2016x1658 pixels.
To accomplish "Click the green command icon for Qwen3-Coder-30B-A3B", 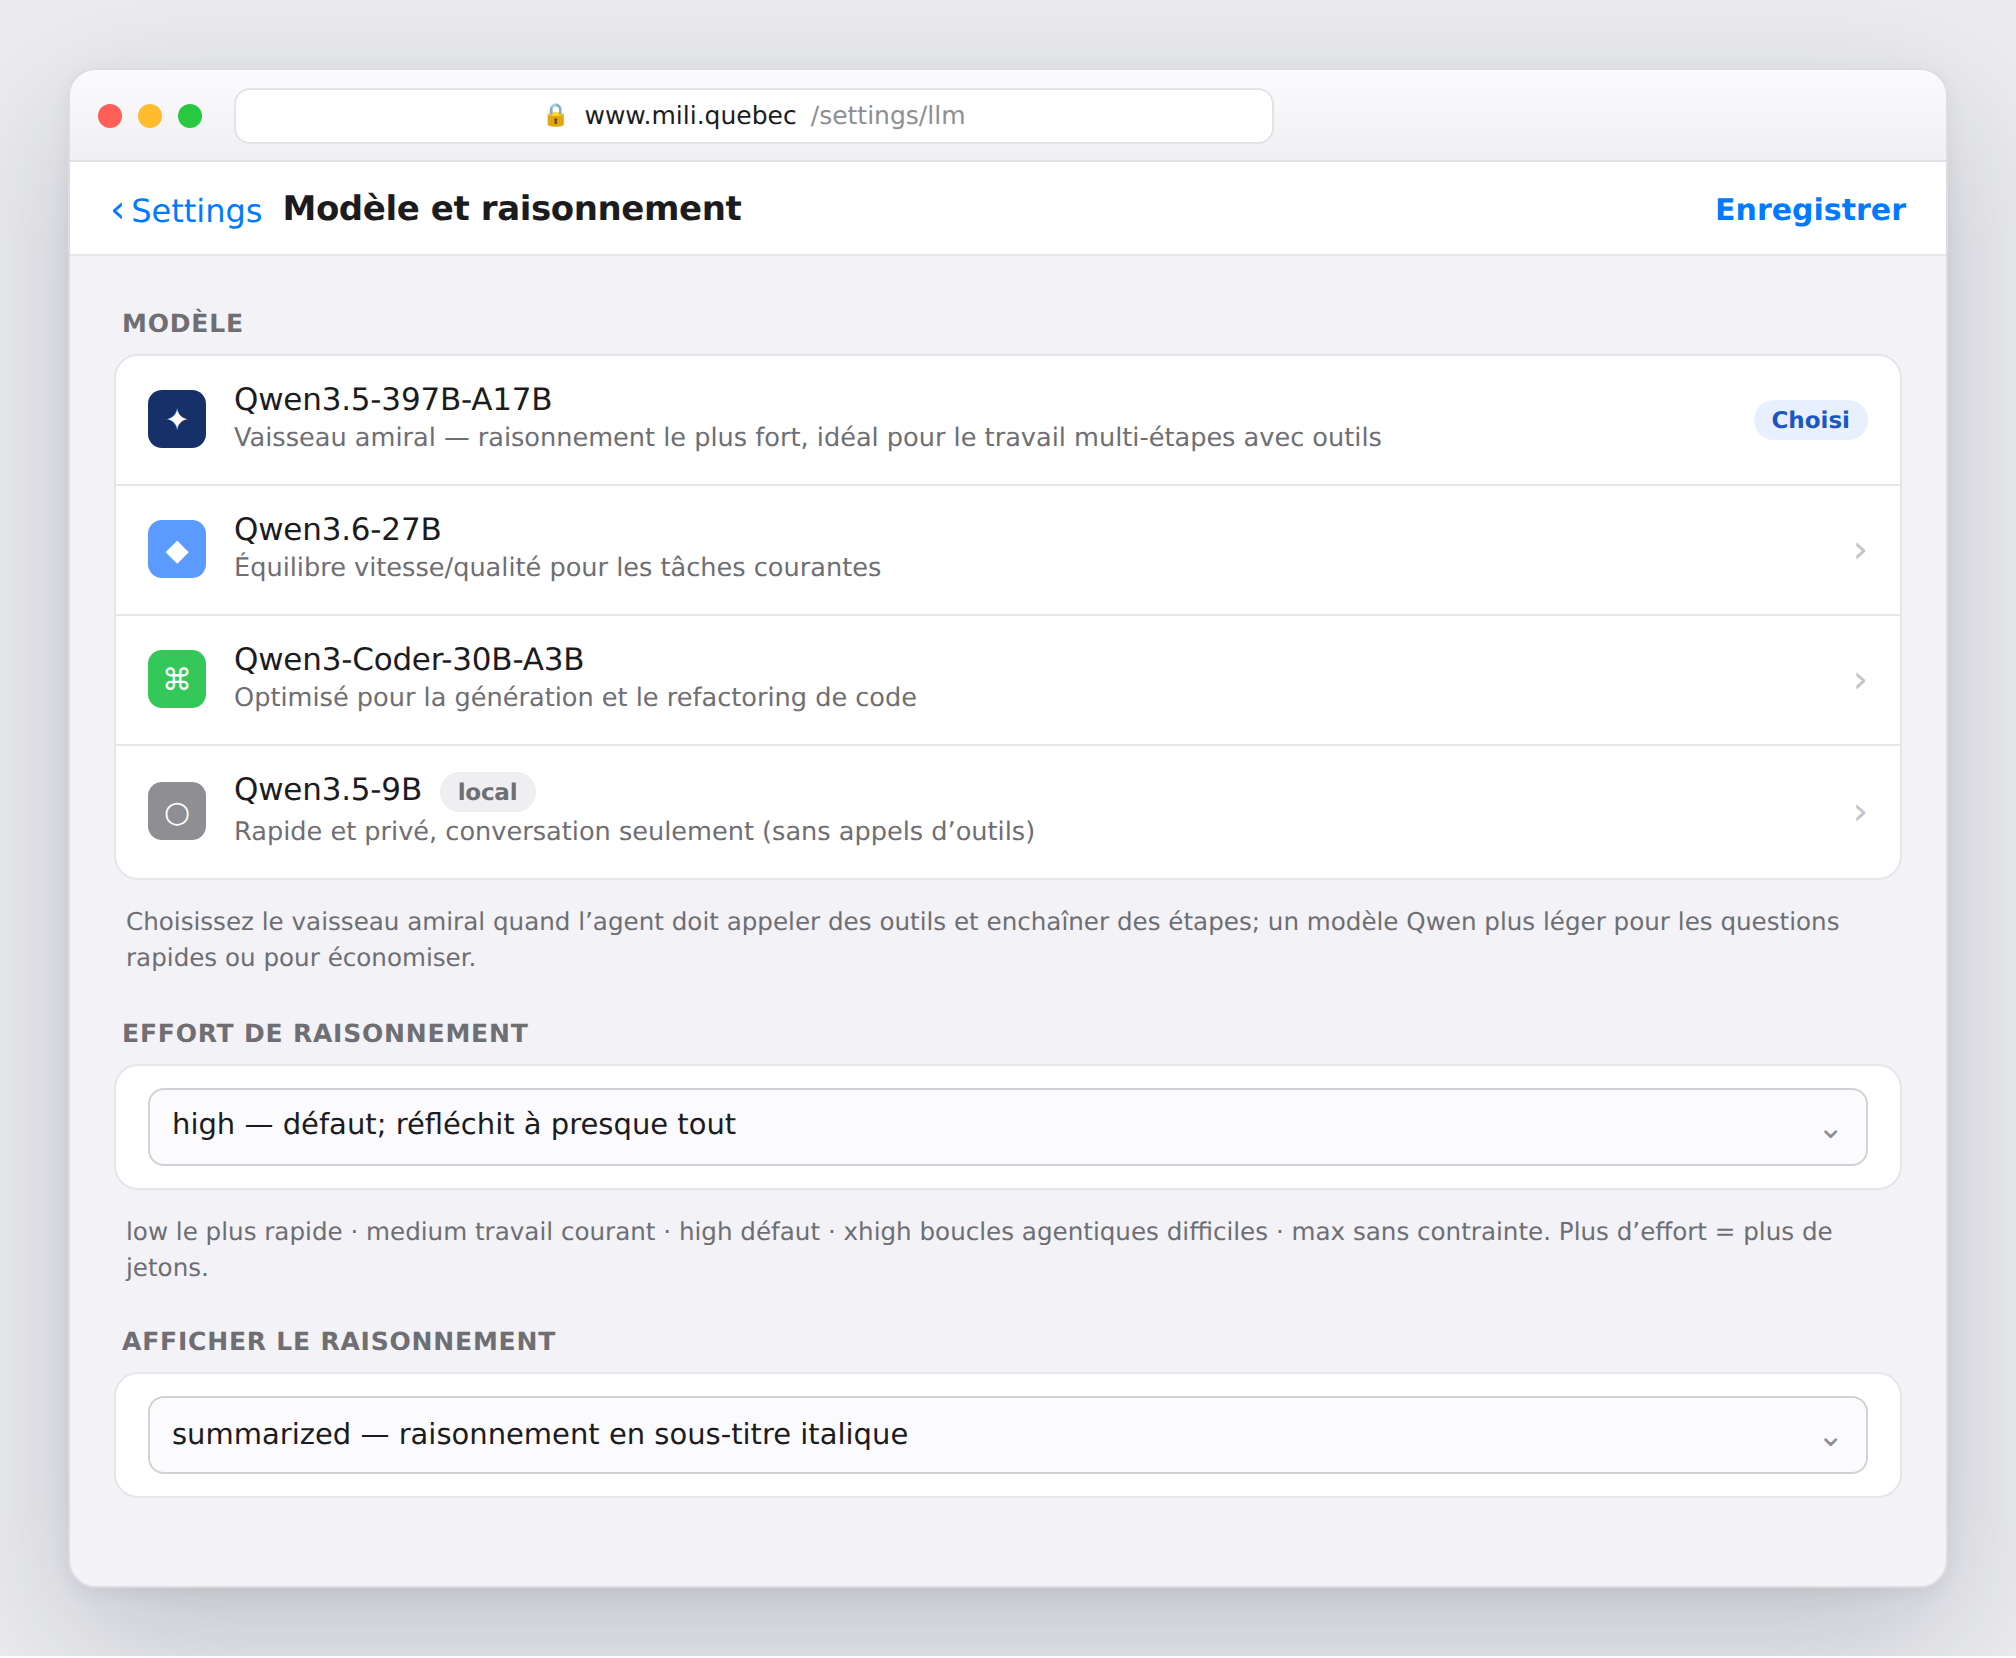I will pyautogui.click(x=177, y=679).
